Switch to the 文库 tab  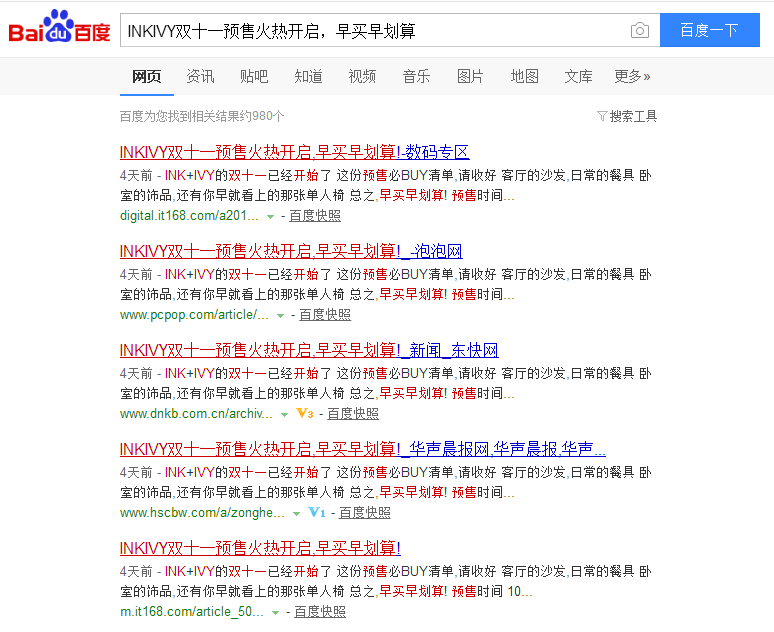click(x=578, y=77)
